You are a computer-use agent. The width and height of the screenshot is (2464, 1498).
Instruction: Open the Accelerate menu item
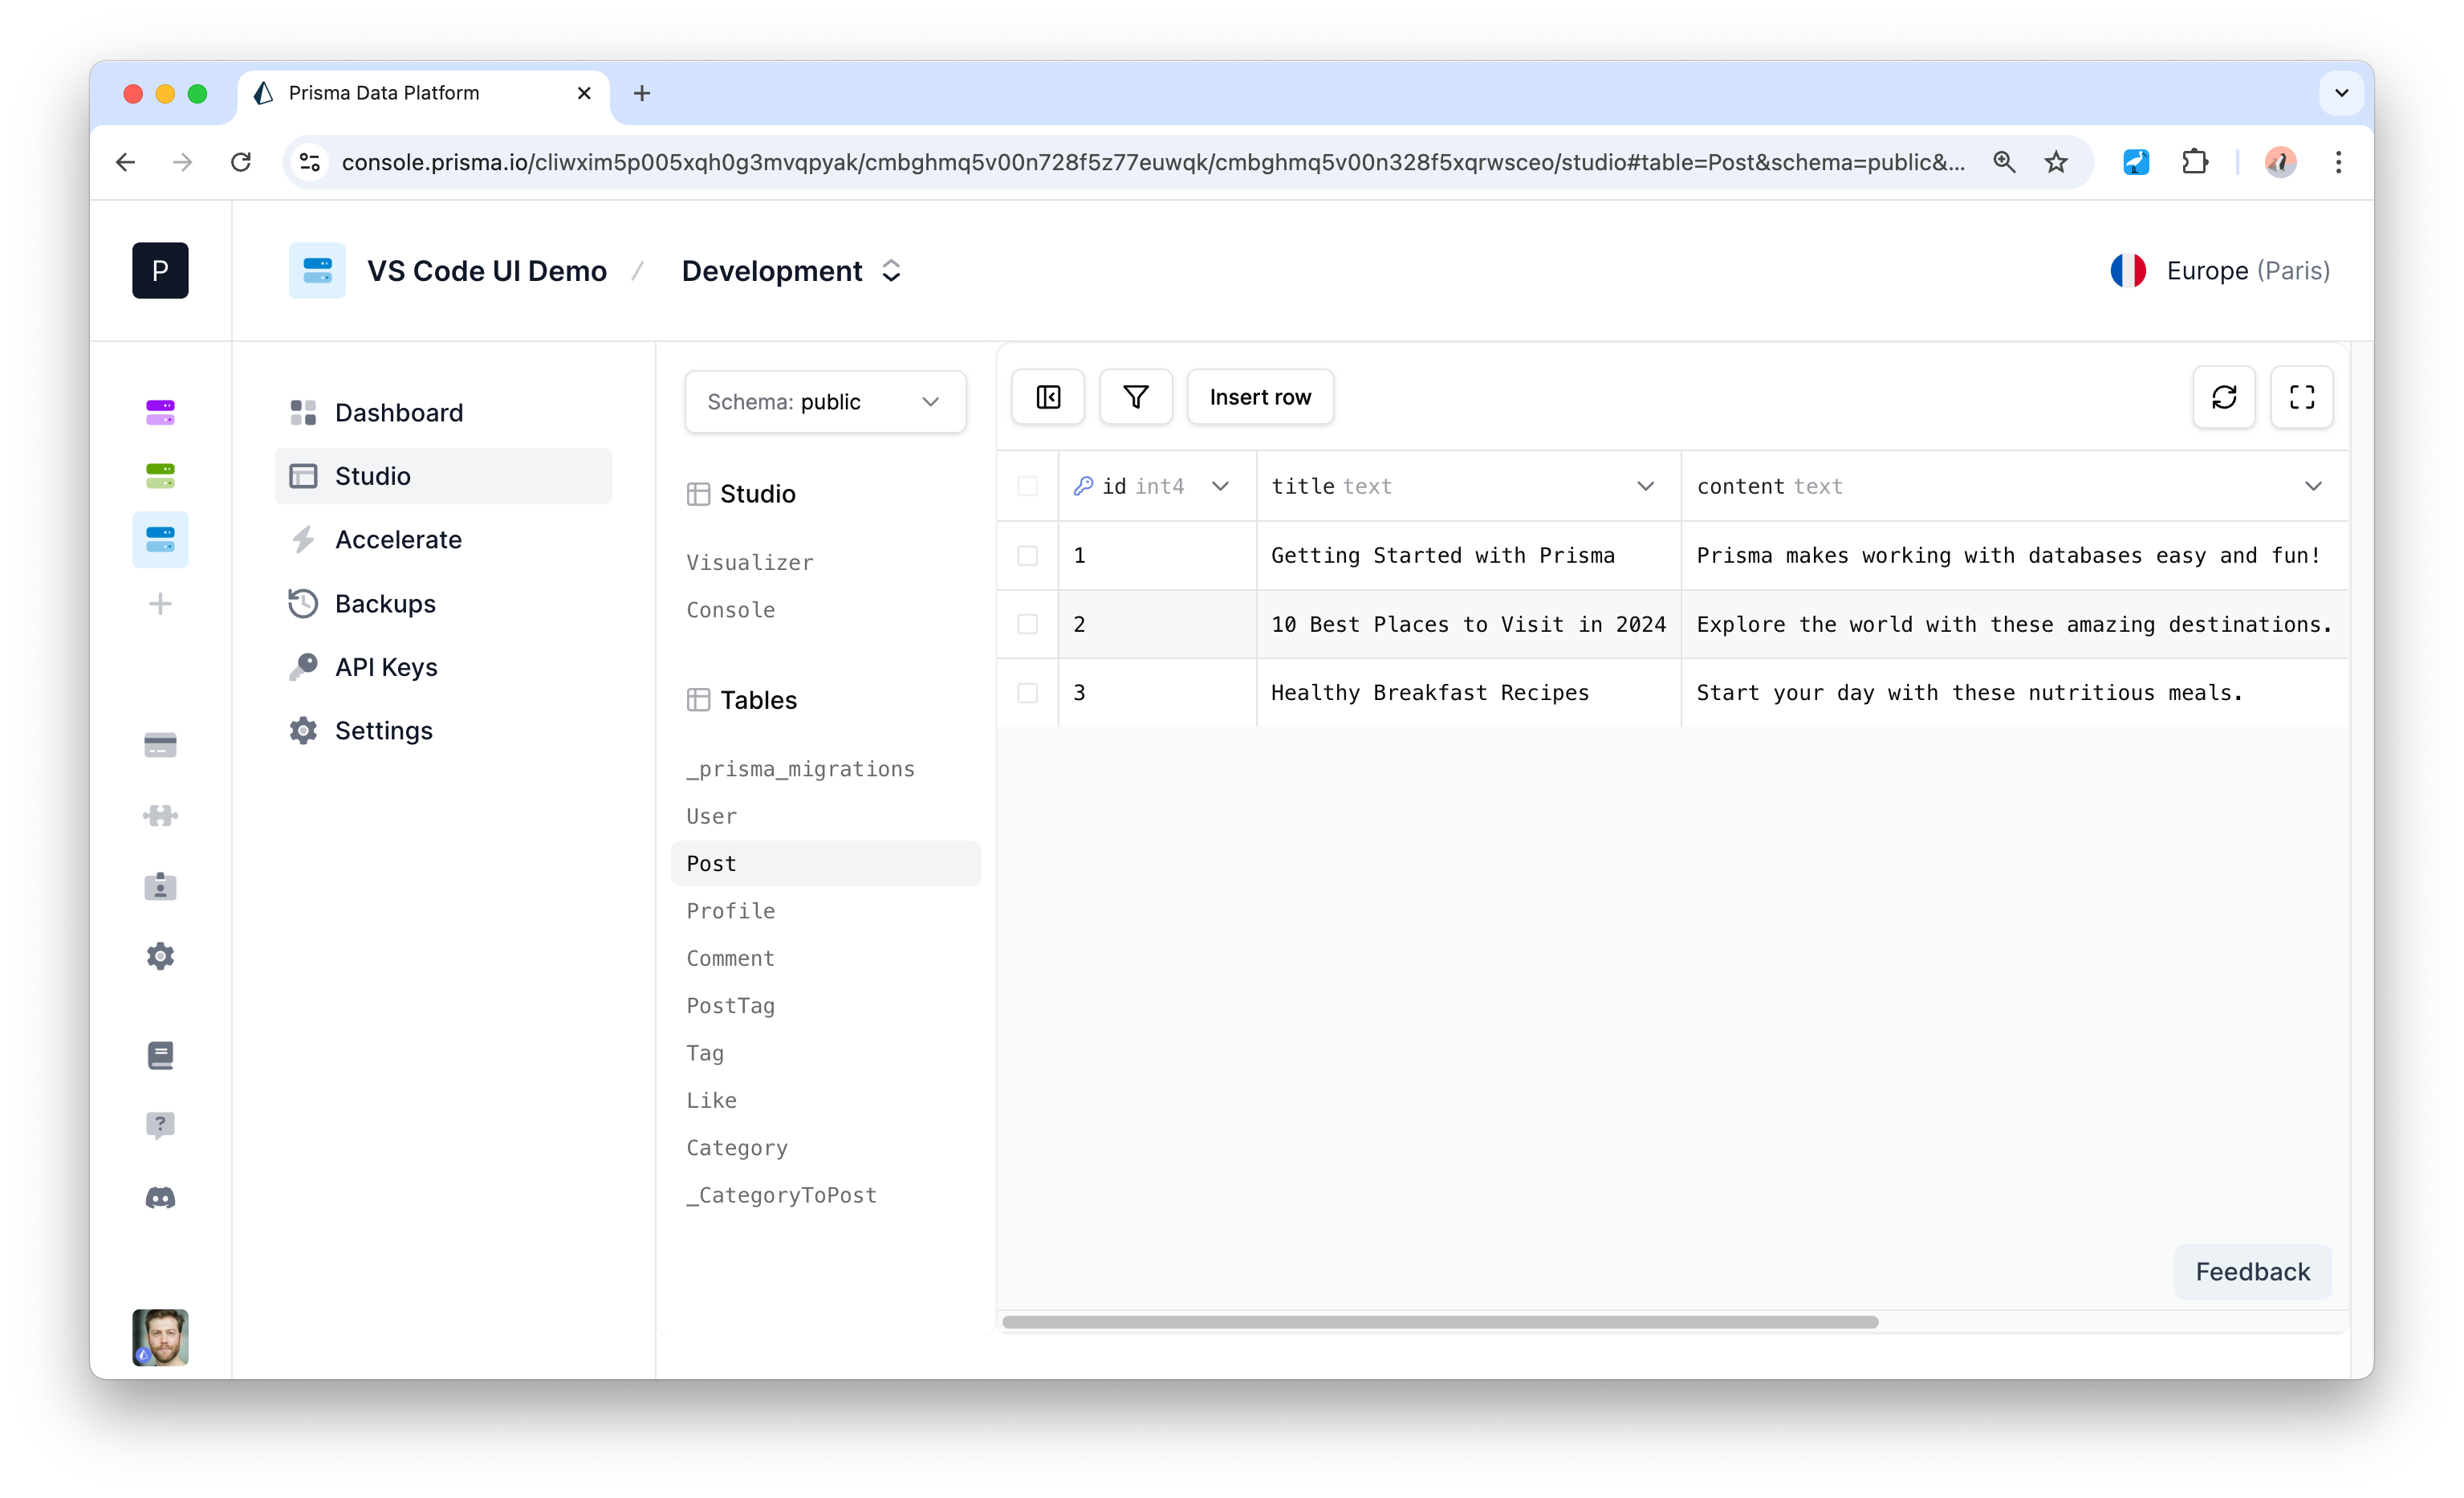(x=398, y=540)
